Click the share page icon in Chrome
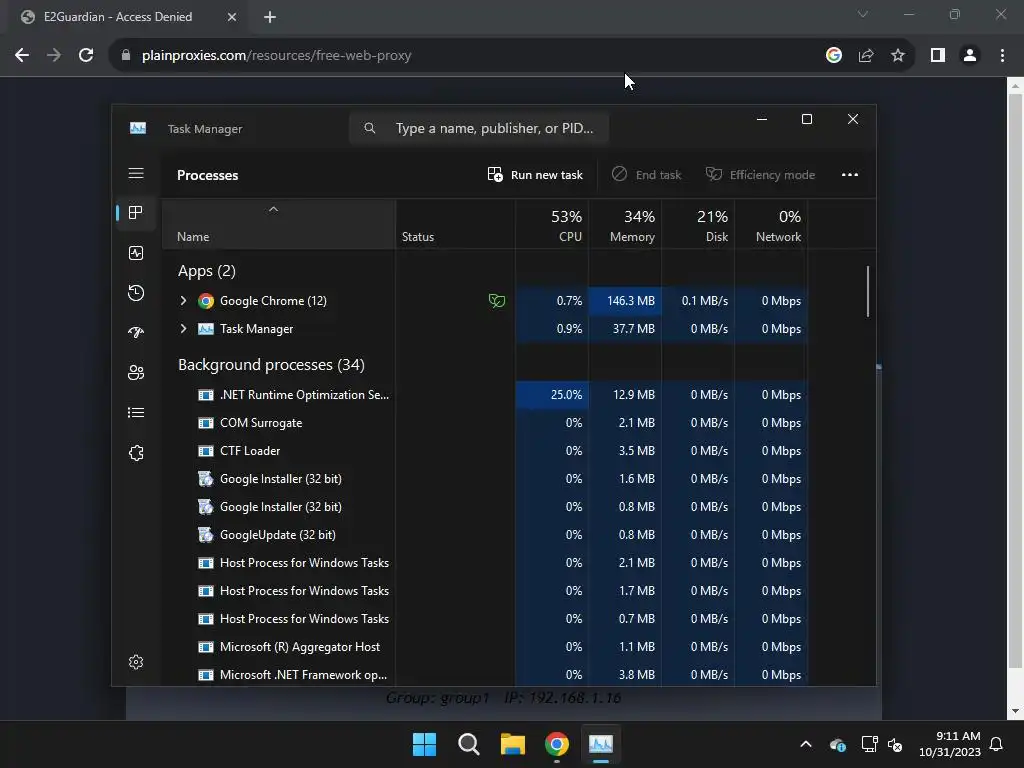 pyautogui.click(x=866, y=56)
